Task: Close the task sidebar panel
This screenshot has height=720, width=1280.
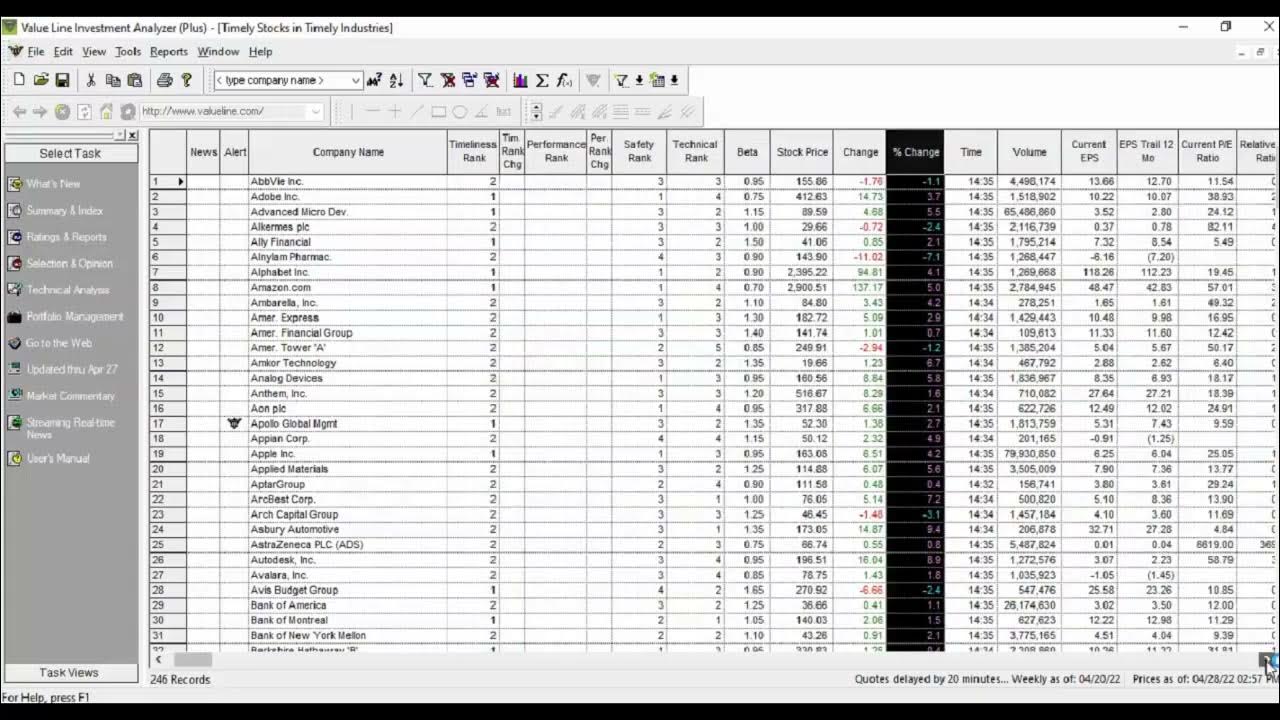Action: [x=132, y=134]
